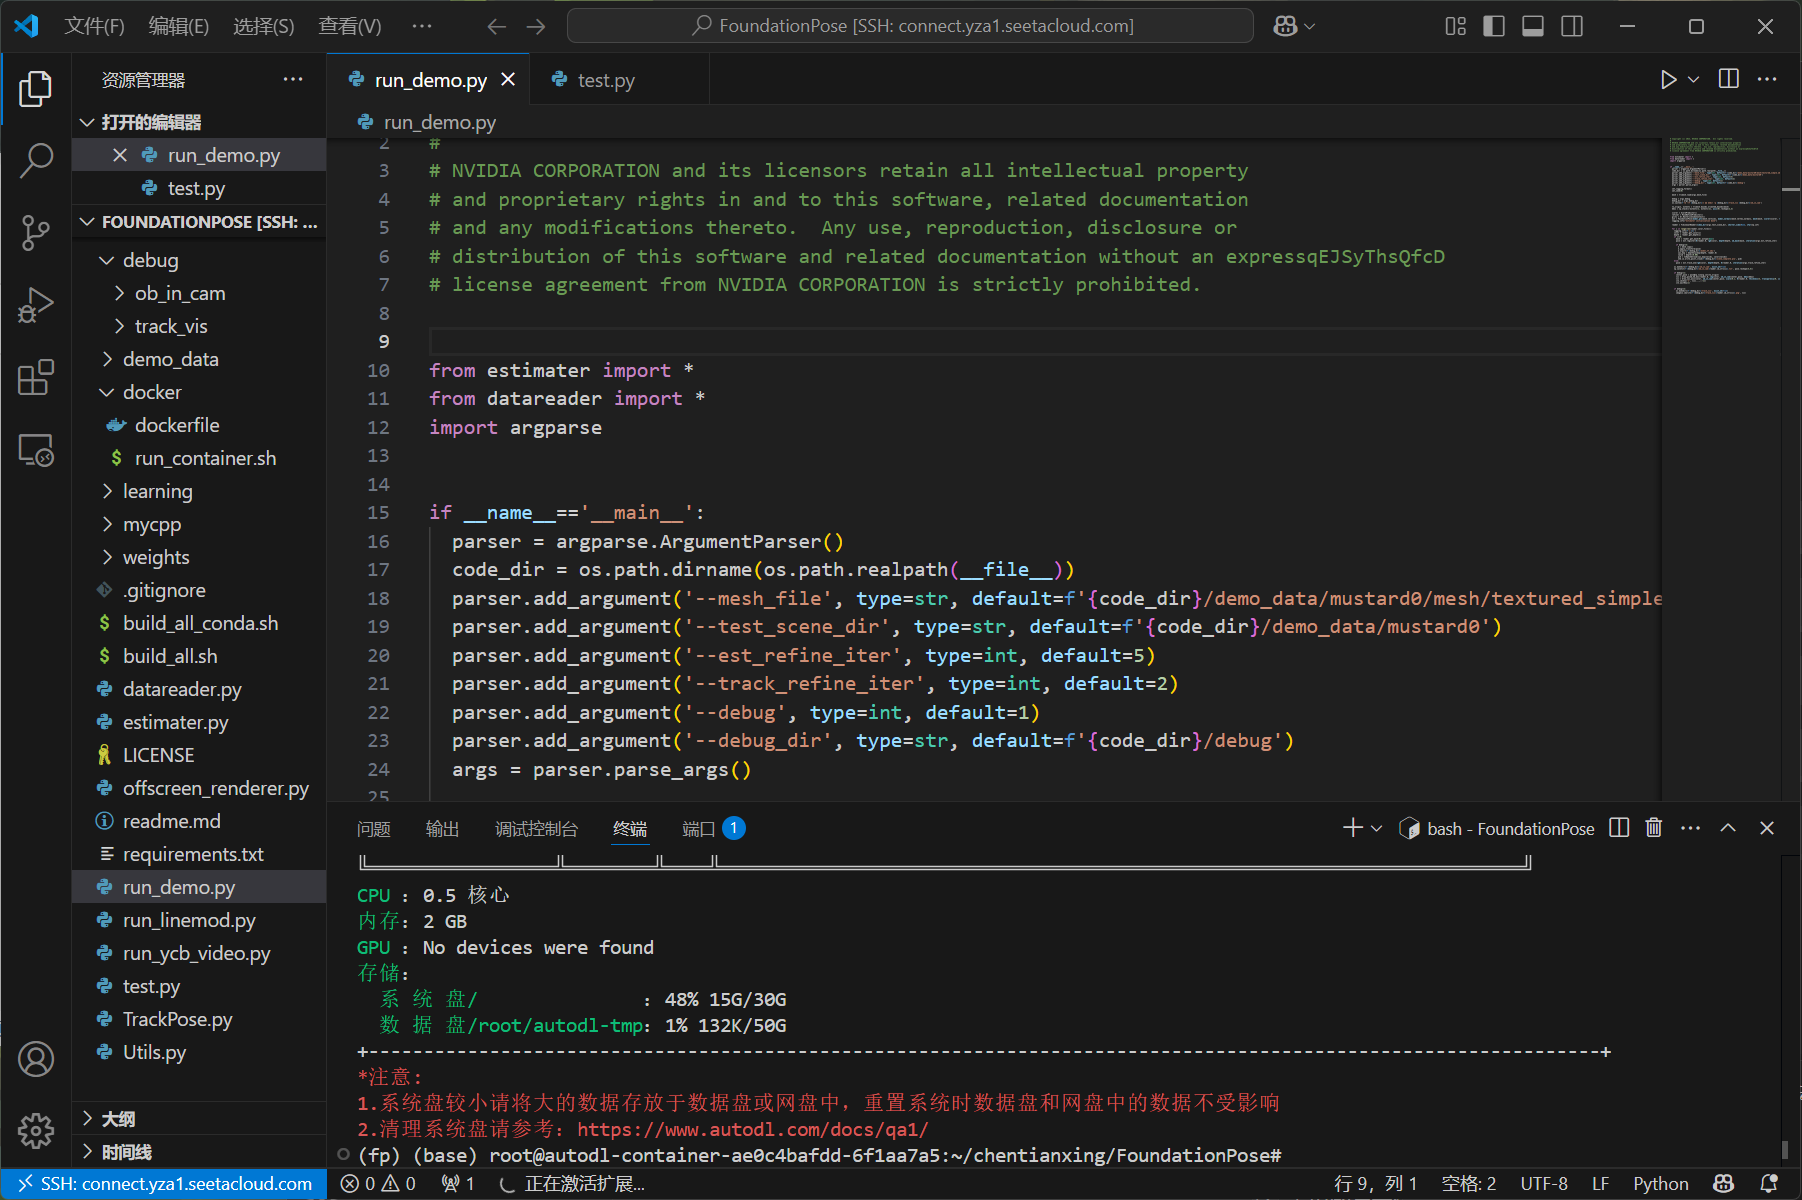Click the Run Python File play button

click(1668, 80)
